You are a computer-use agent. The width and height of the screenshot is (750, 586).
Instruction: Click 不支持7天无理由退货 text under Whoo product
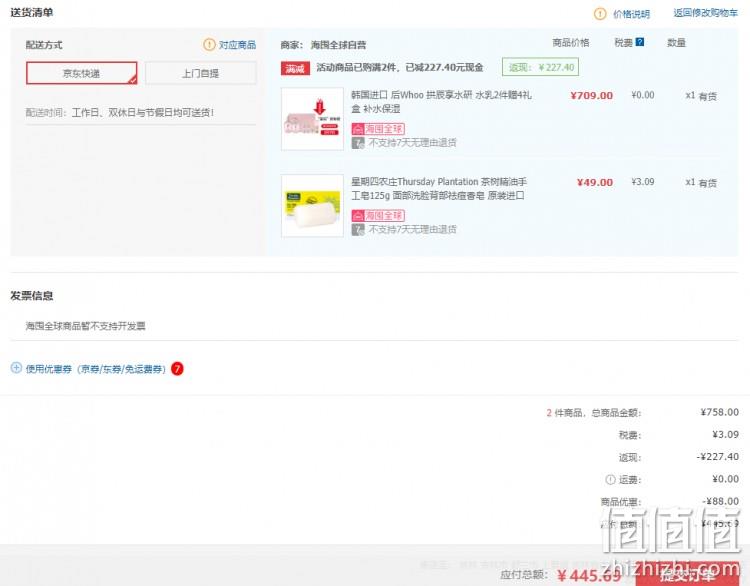(412, 143)
